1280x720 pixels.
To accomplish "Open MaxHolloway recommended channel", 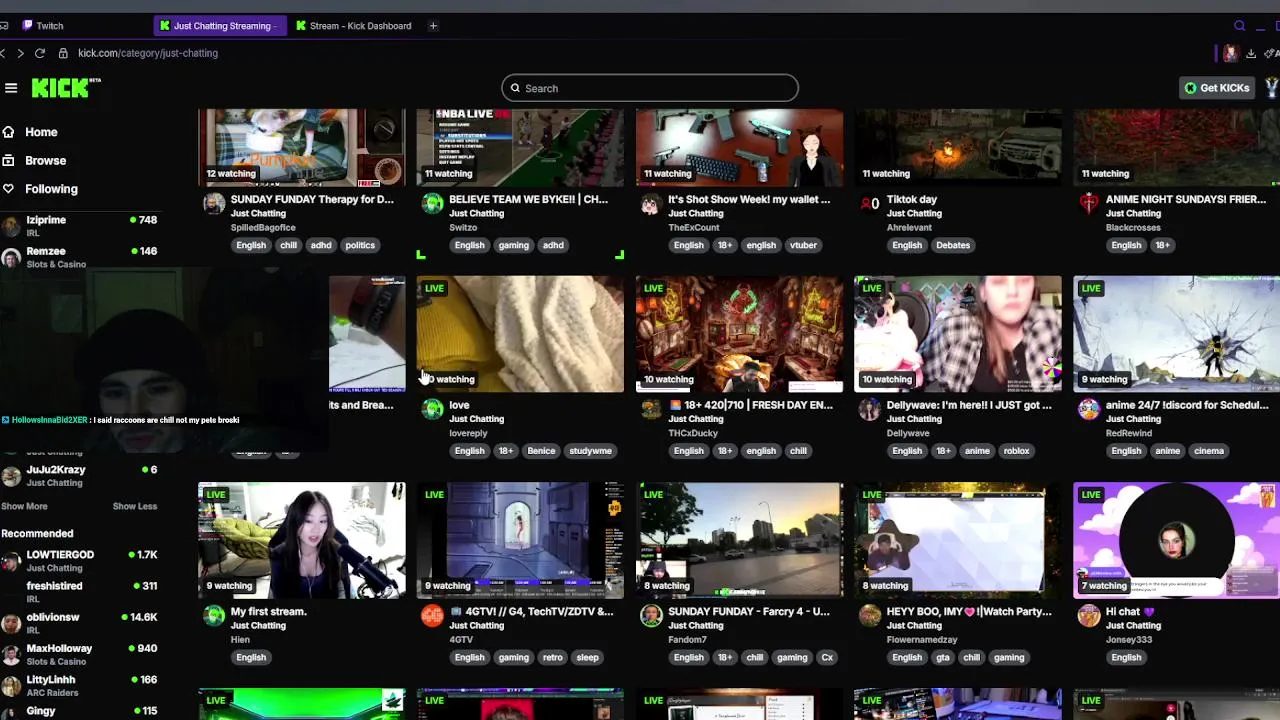I will (80, 654).
